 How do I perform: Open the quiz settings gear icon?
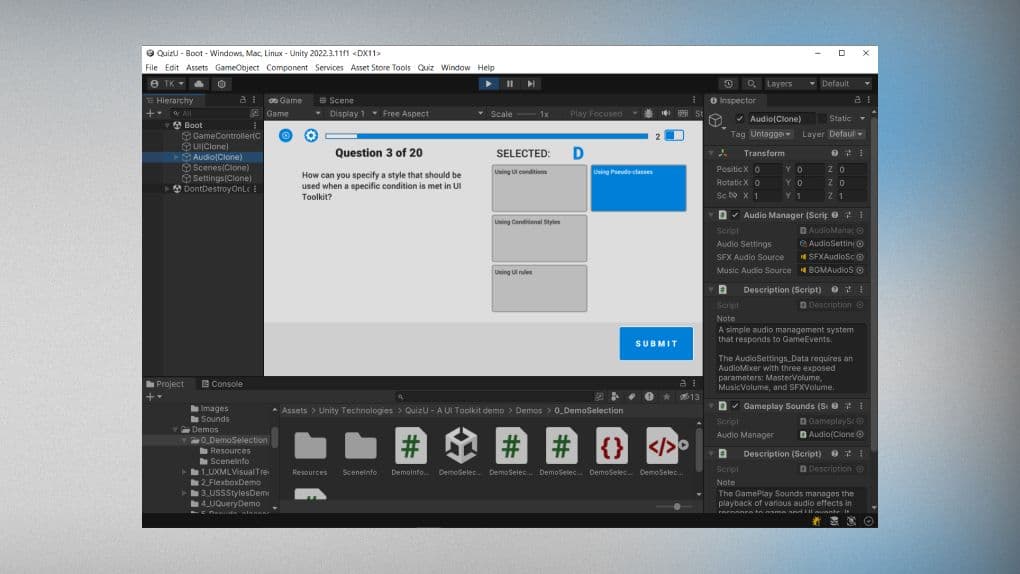(x=311, y=136)
